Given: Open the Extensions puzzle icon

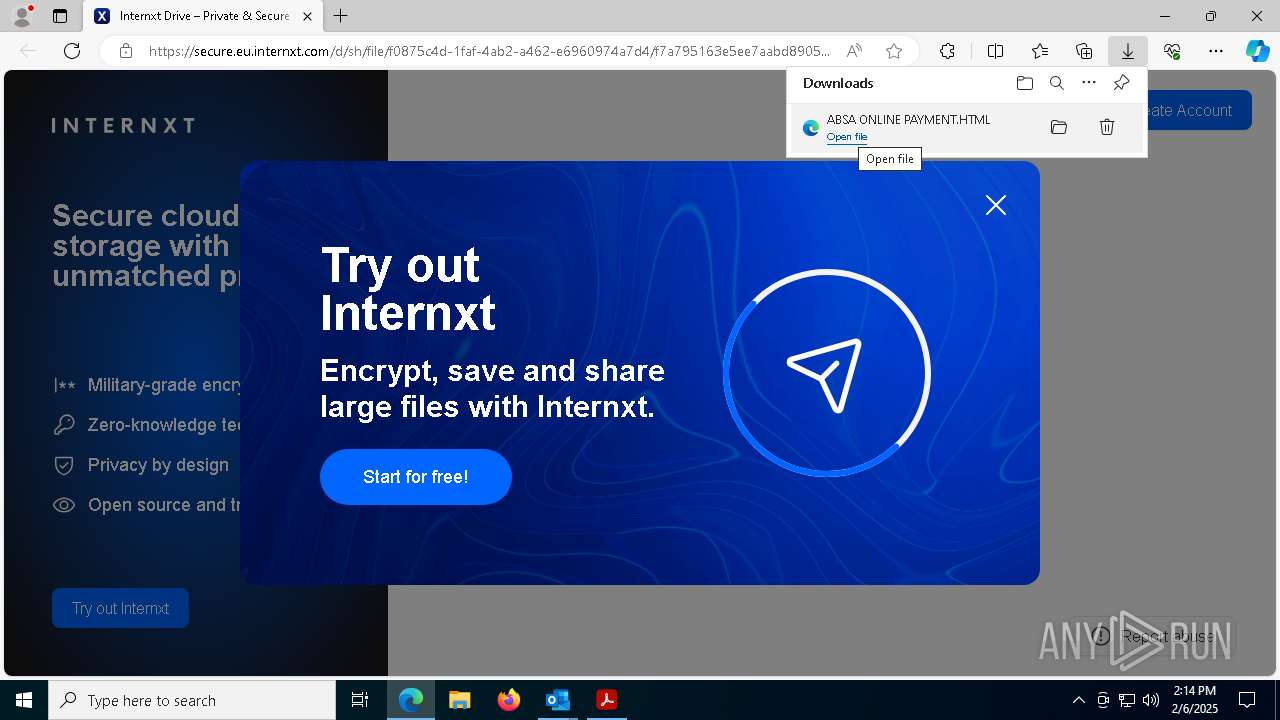Looking at the screenshot, I should [947, 51].
